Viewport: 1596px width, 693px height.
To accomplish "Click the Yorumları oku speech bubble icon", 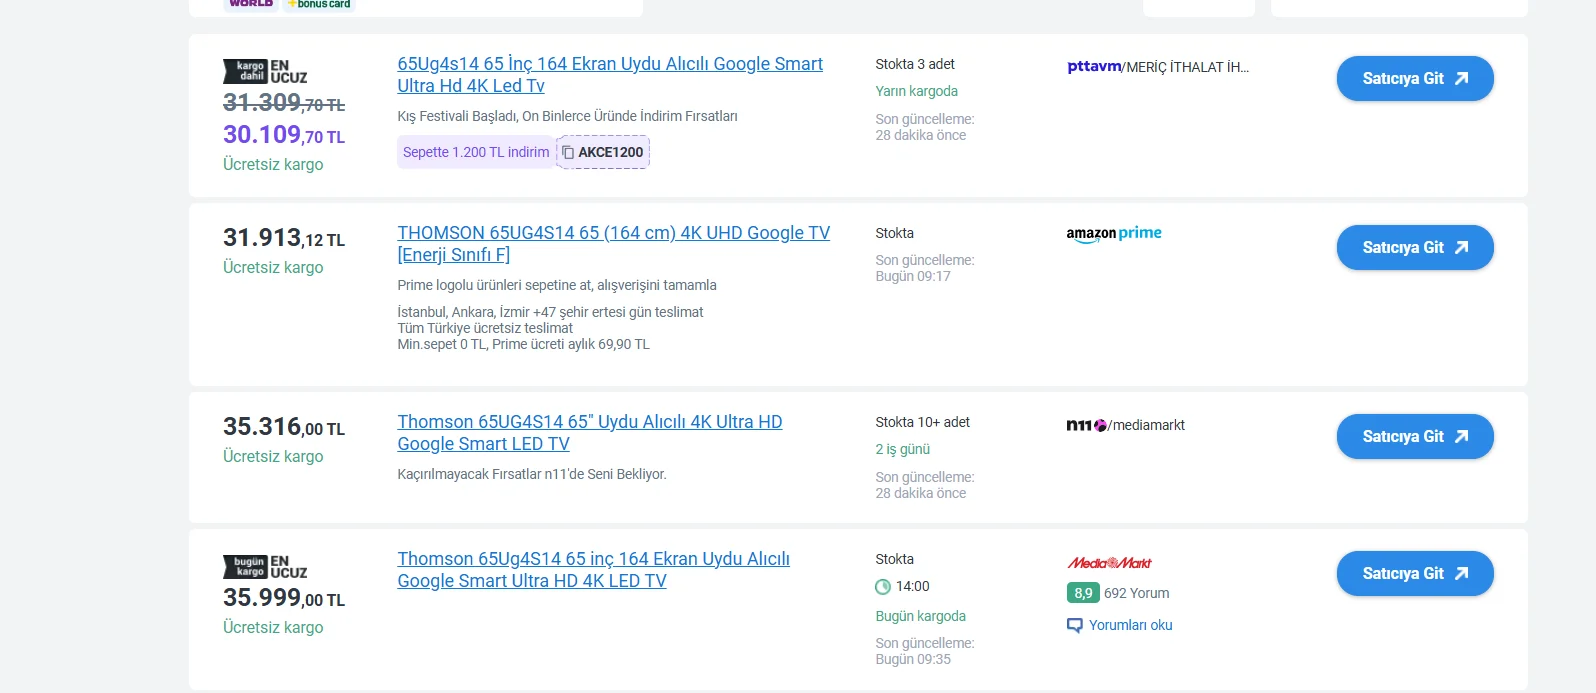I will (x=1075, y=626).
